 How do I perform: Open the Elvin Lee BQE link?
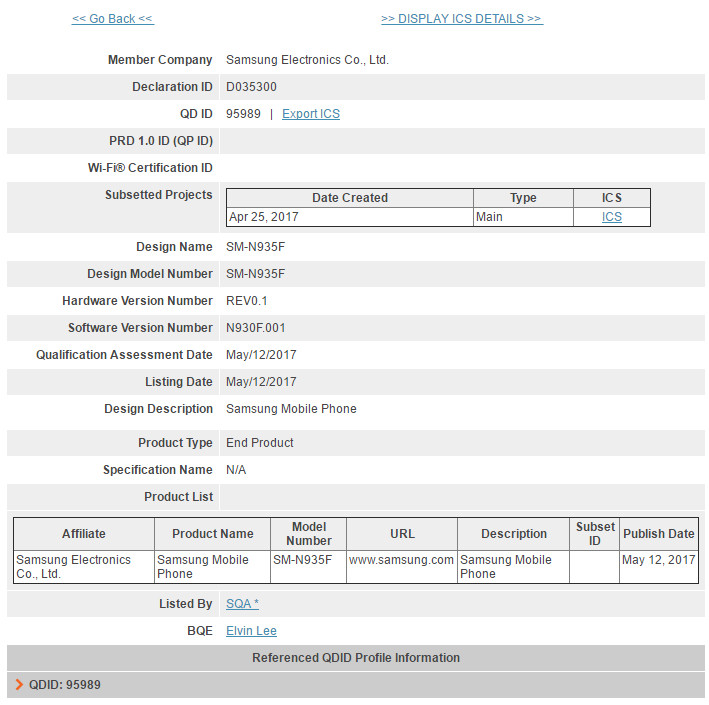251,631
